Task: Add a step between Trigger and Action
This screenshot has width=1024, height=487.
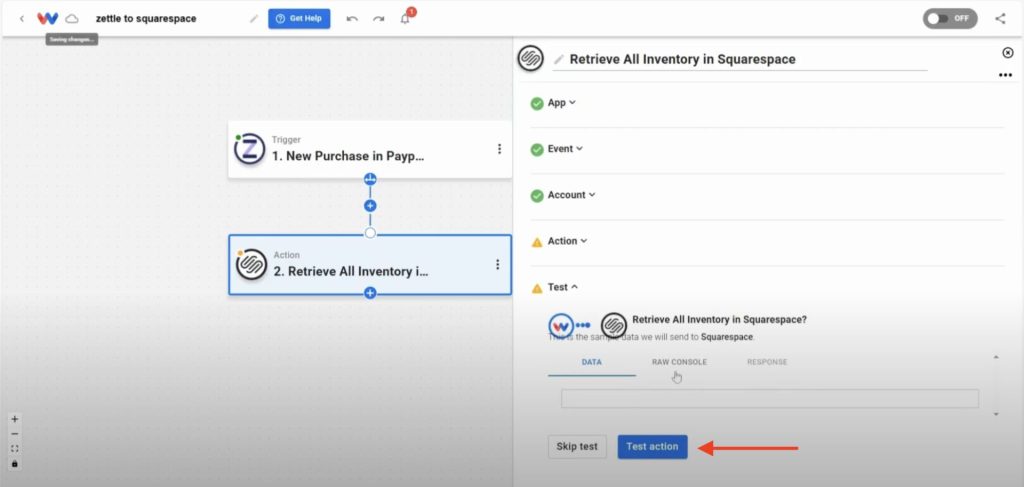Action: (x=370, y=206)
